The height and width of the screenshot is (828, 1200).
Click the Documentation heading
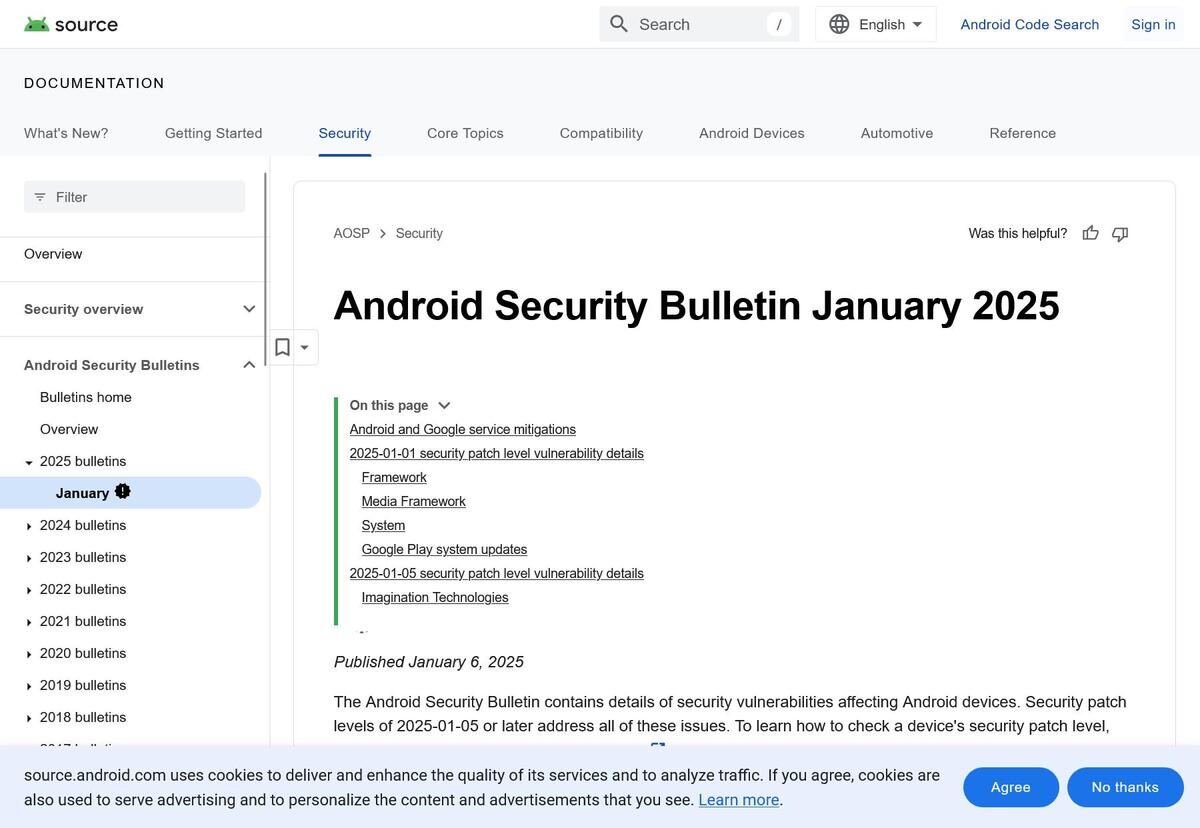tap(94, 83)
